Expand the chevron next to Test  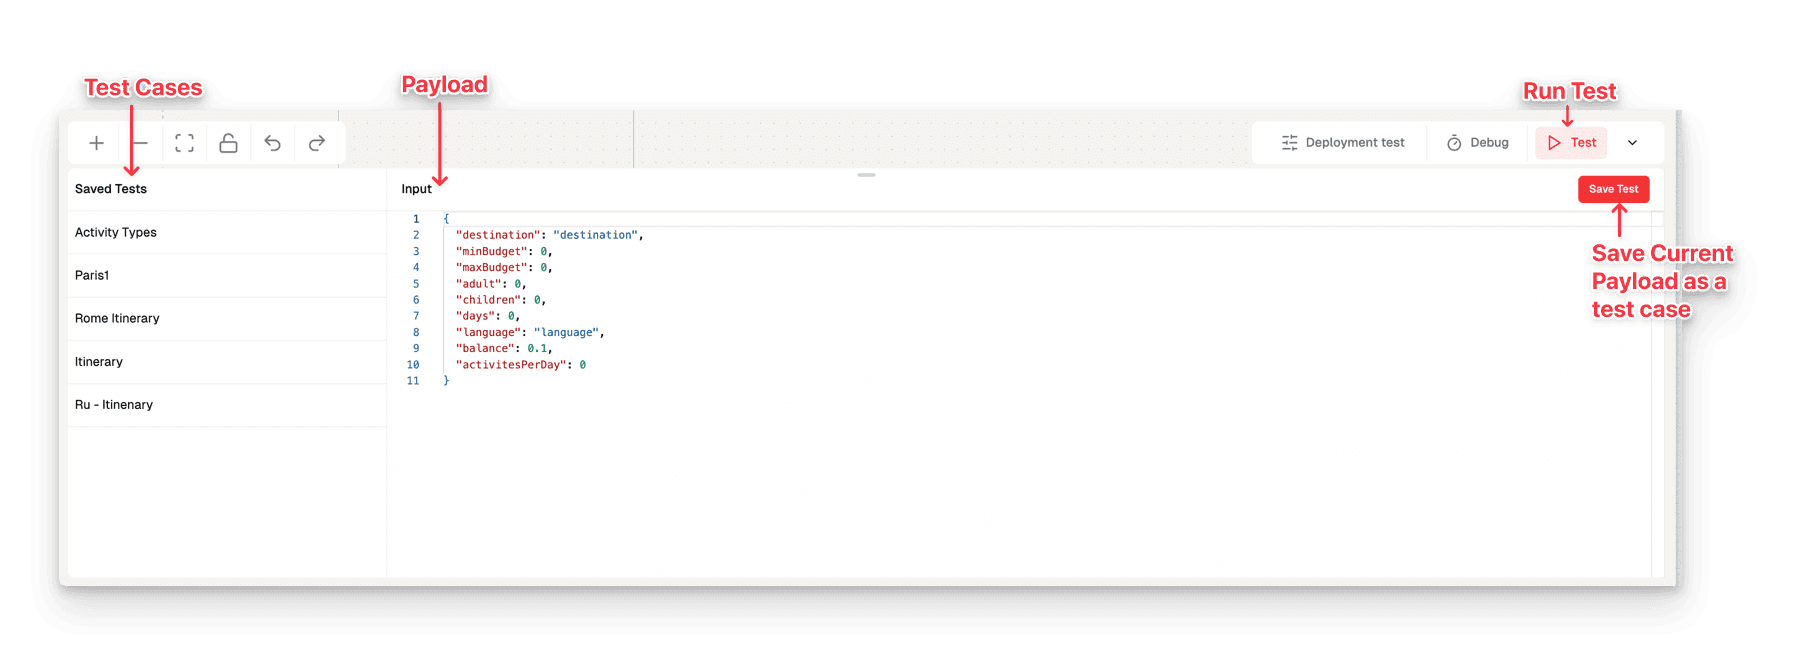pyautogui.click(x=1632, y=143)
